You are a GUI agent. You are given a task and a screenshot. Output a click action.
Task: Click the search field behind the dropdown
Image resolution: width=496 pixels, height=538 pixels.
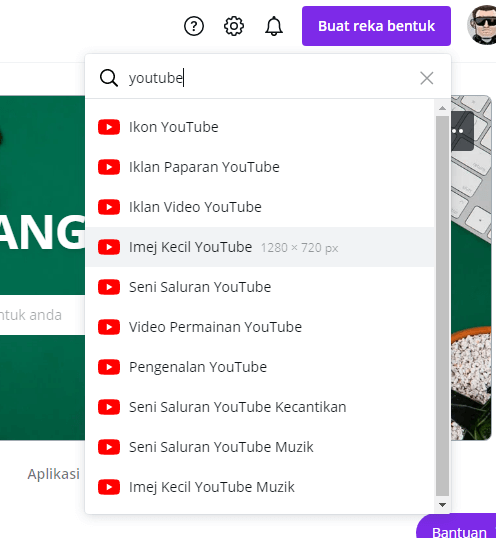click(x=42, y=315)
